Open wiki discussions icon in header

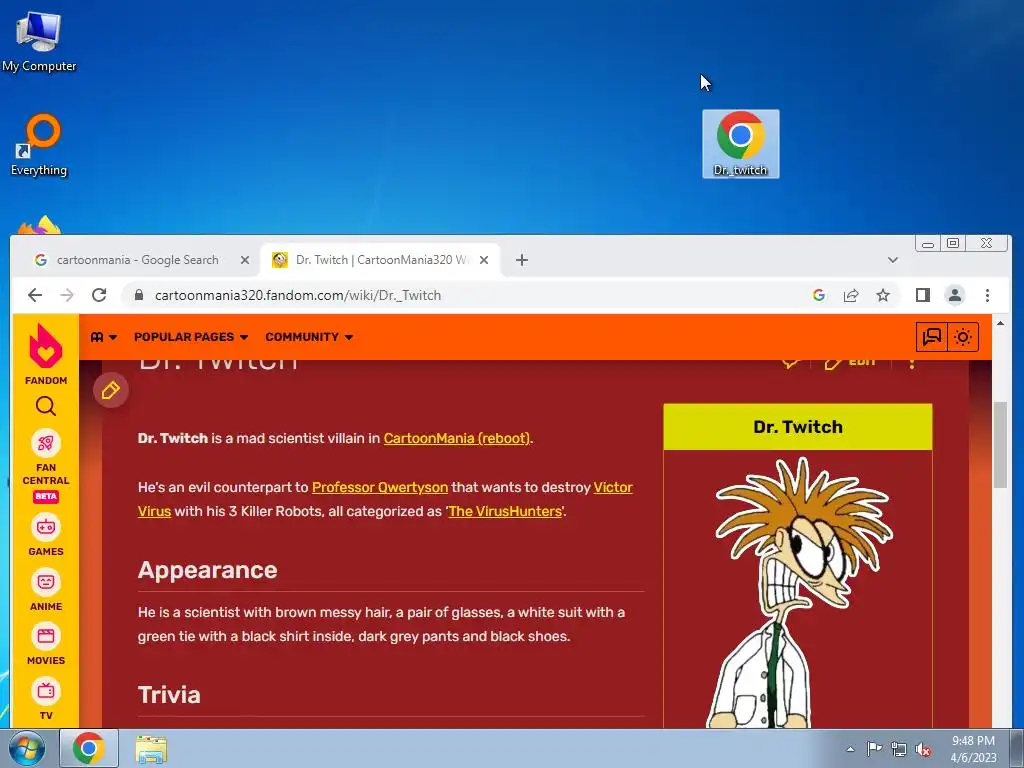coord(932,337)
